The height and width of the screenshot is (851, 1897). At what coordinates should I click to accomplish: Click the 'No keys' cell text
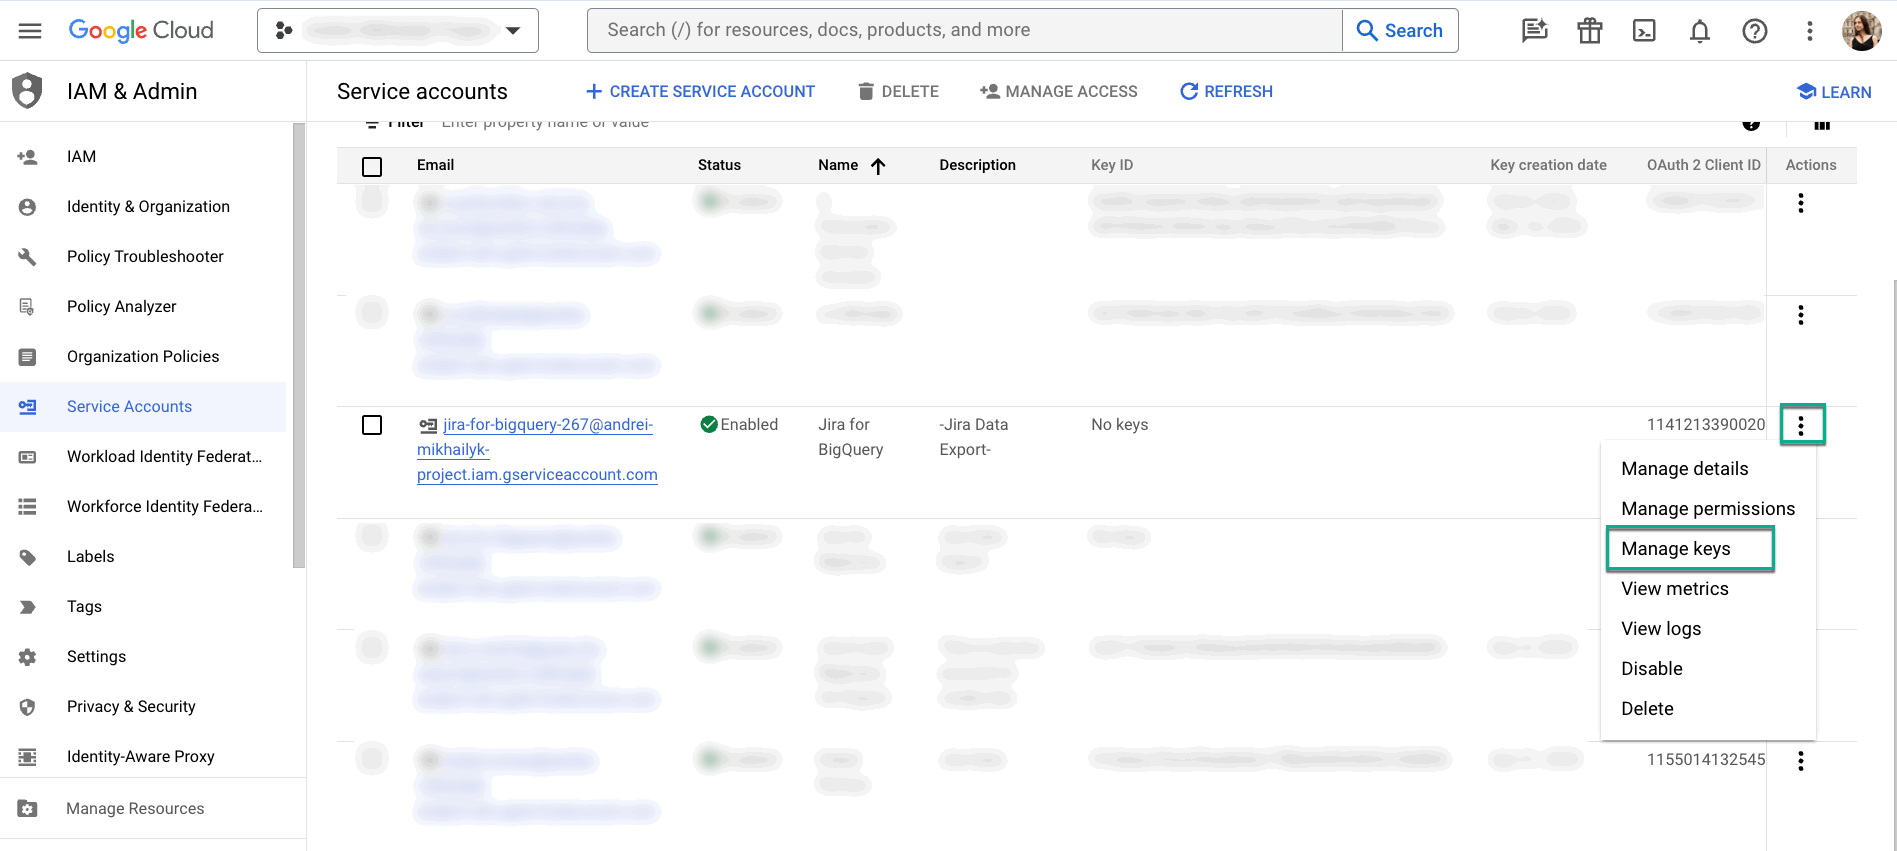pos(1119,425)
